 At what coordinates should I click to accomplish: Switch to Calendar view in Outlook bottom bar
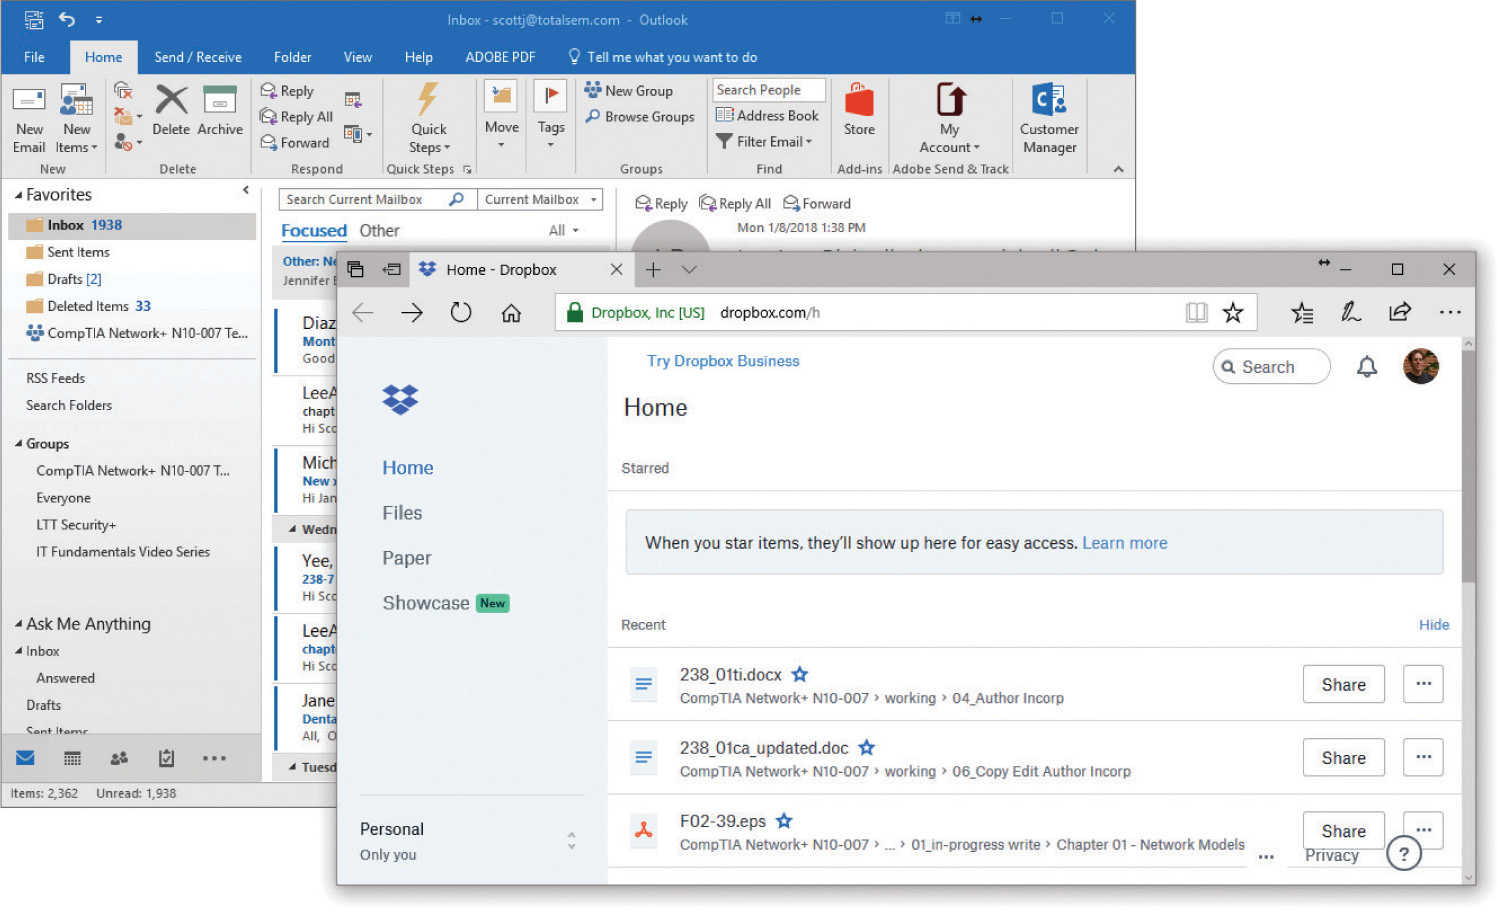coord(72,758)
